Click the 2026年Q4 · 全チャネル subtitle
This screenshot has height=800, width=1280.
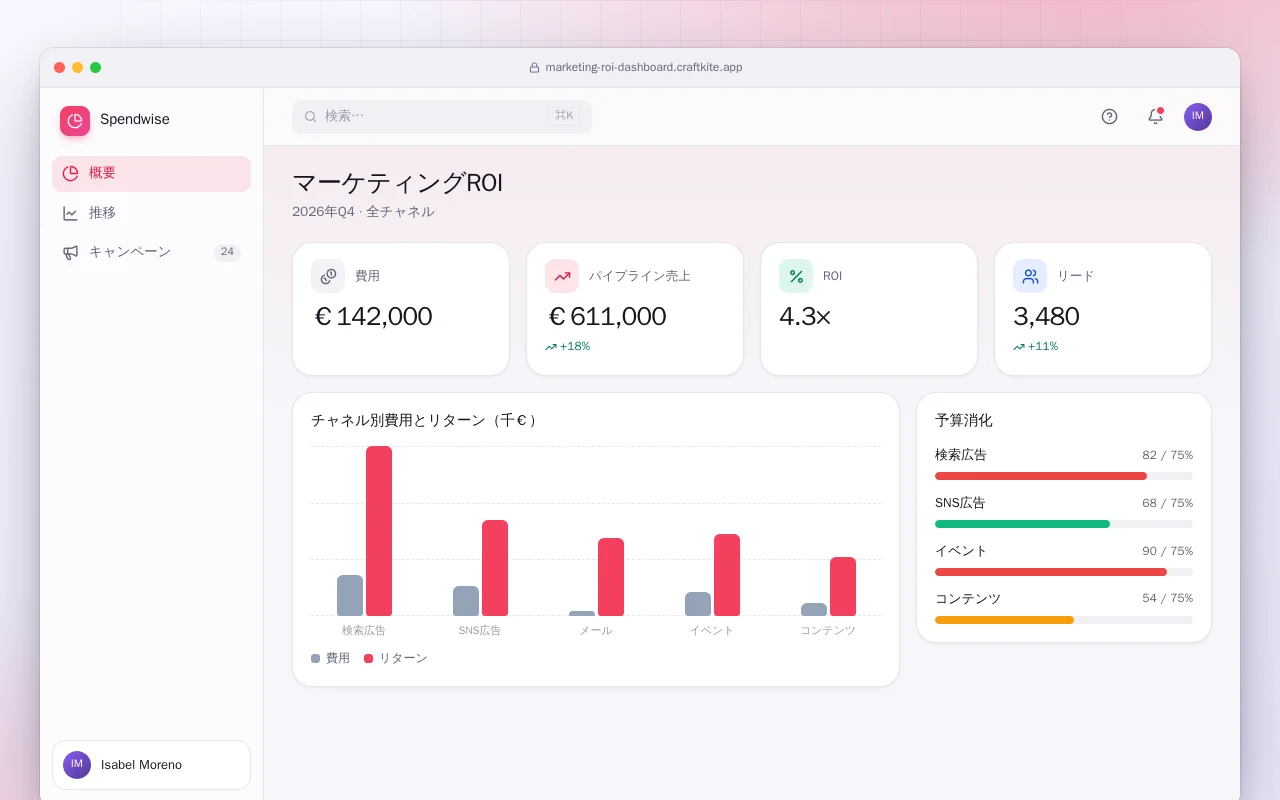363,212
